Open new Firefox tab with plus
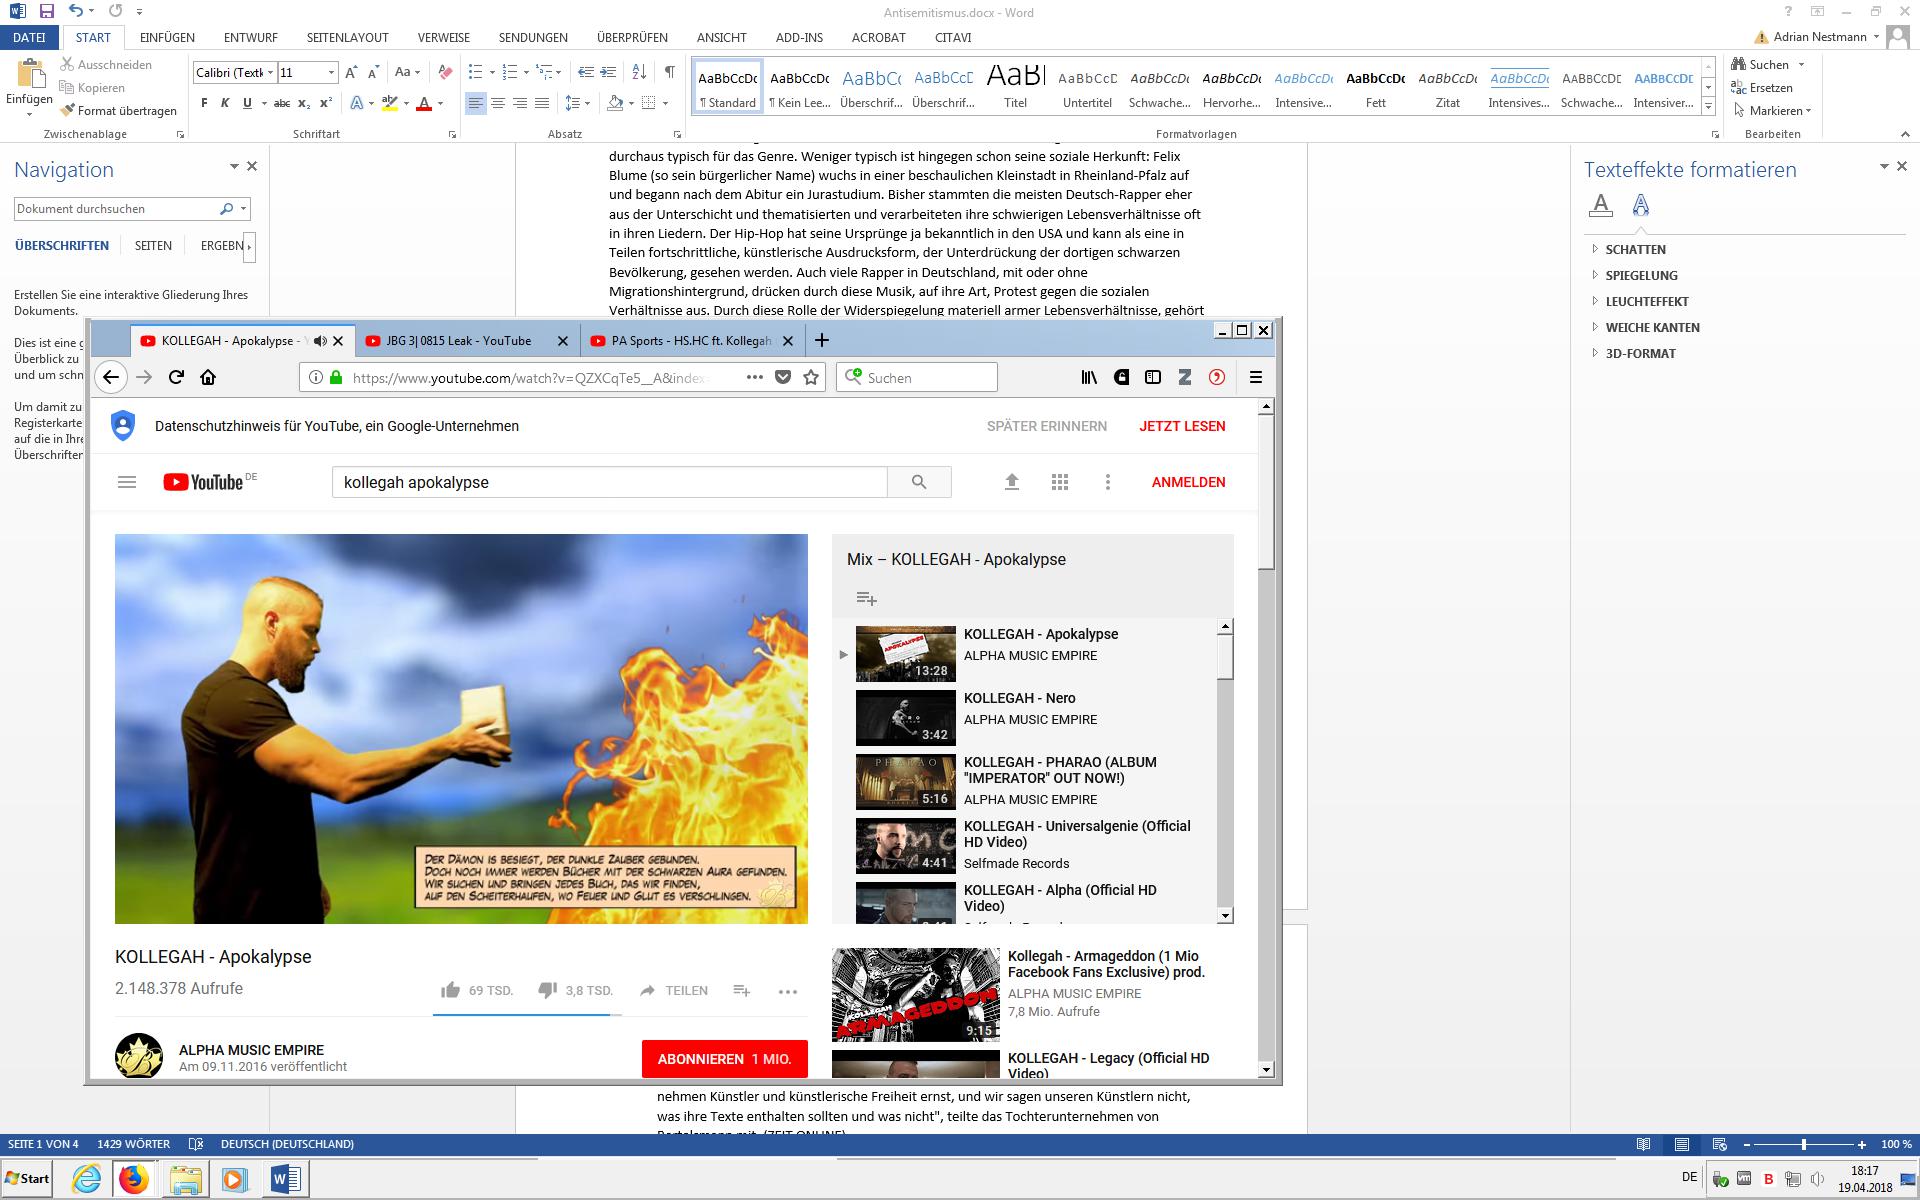 (822, 340)
